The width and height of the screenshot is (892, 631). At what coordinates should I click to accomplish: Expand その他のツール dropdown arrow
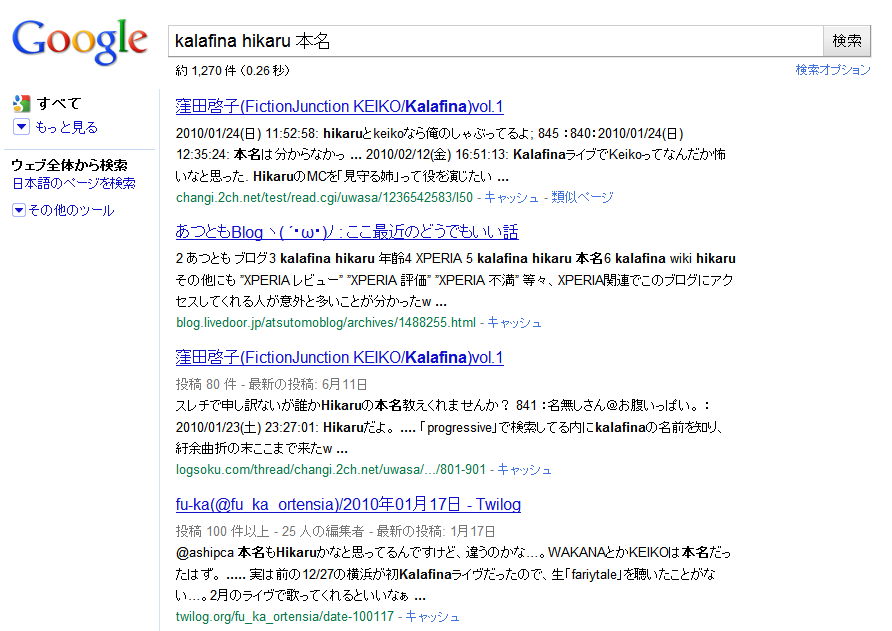tap(19, 211)
